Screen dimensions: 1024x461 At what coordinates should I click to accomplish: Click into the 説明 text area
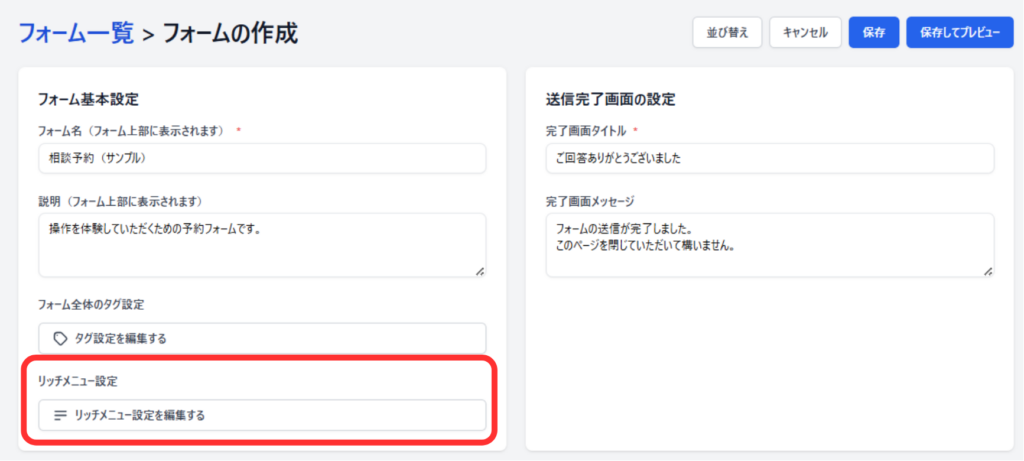(x=262, y=244)
